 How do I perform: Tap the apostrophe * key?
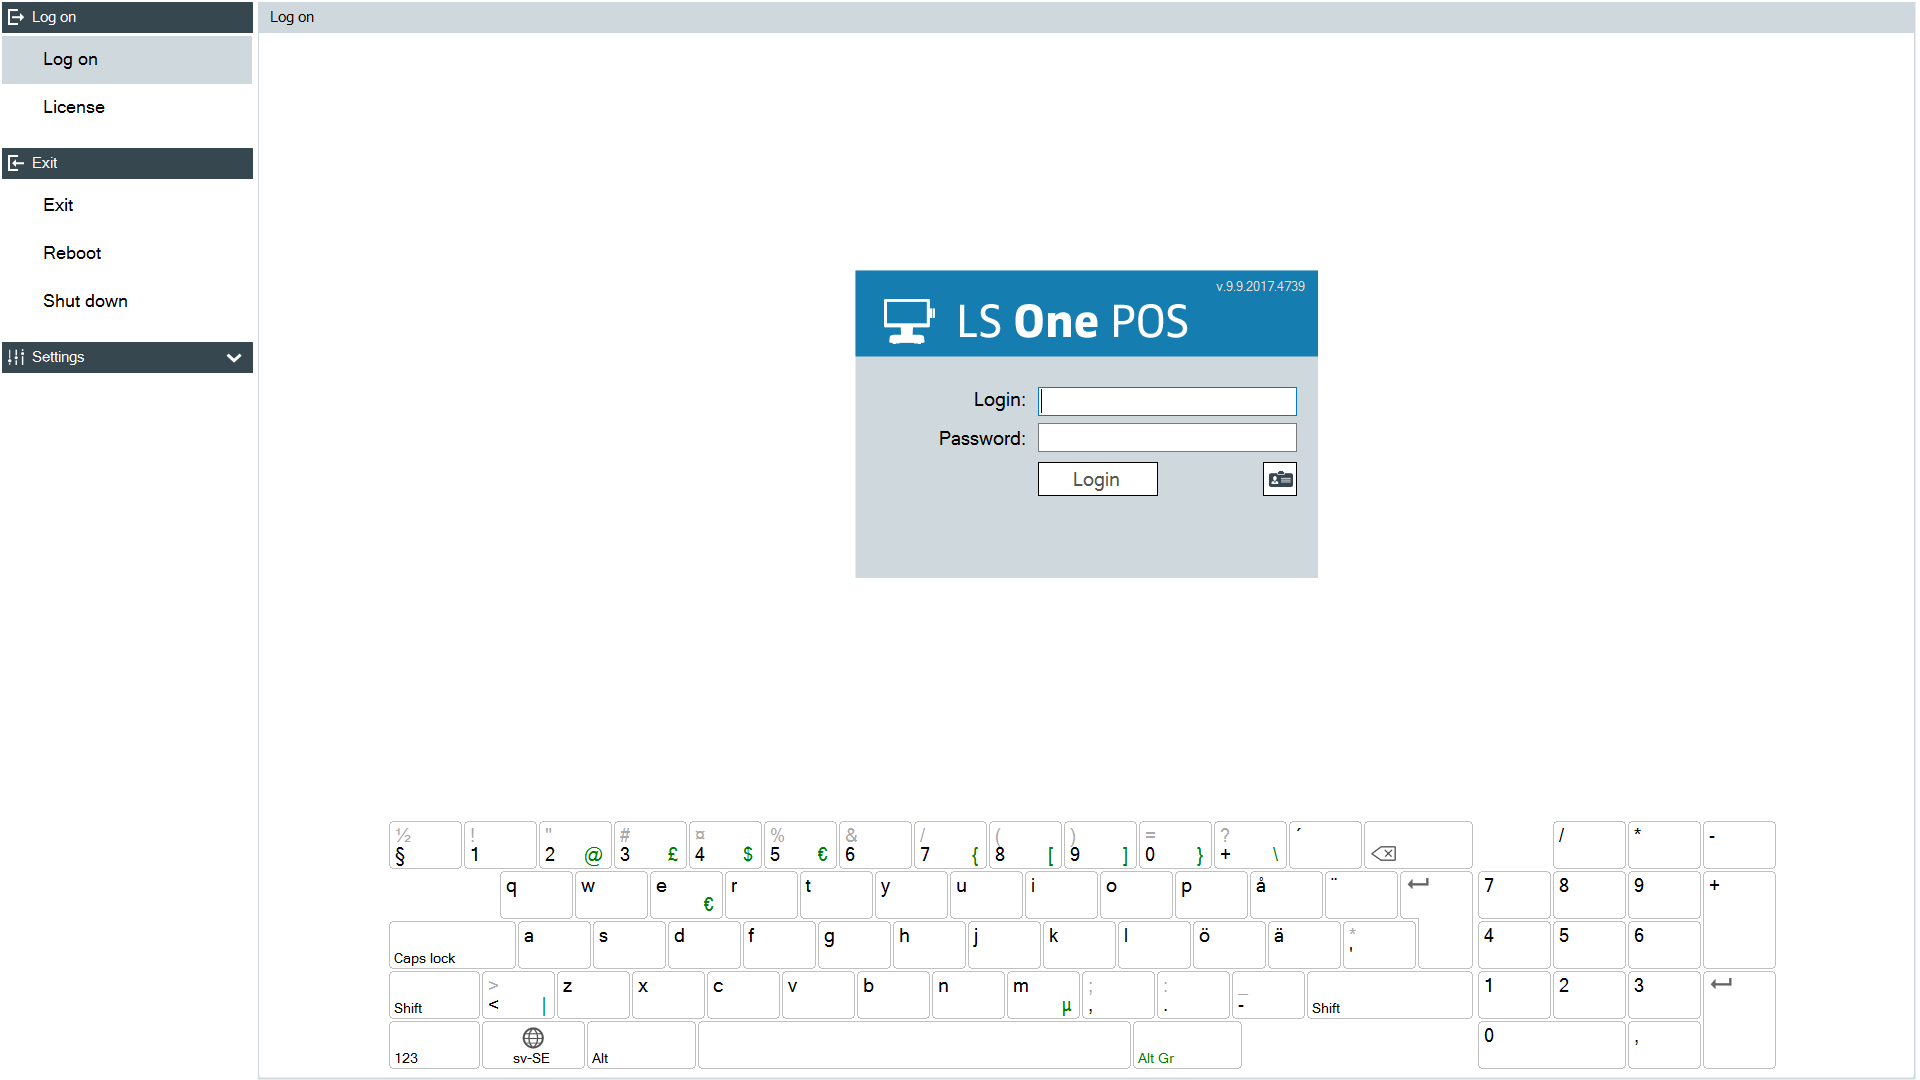pos(1379,945)
